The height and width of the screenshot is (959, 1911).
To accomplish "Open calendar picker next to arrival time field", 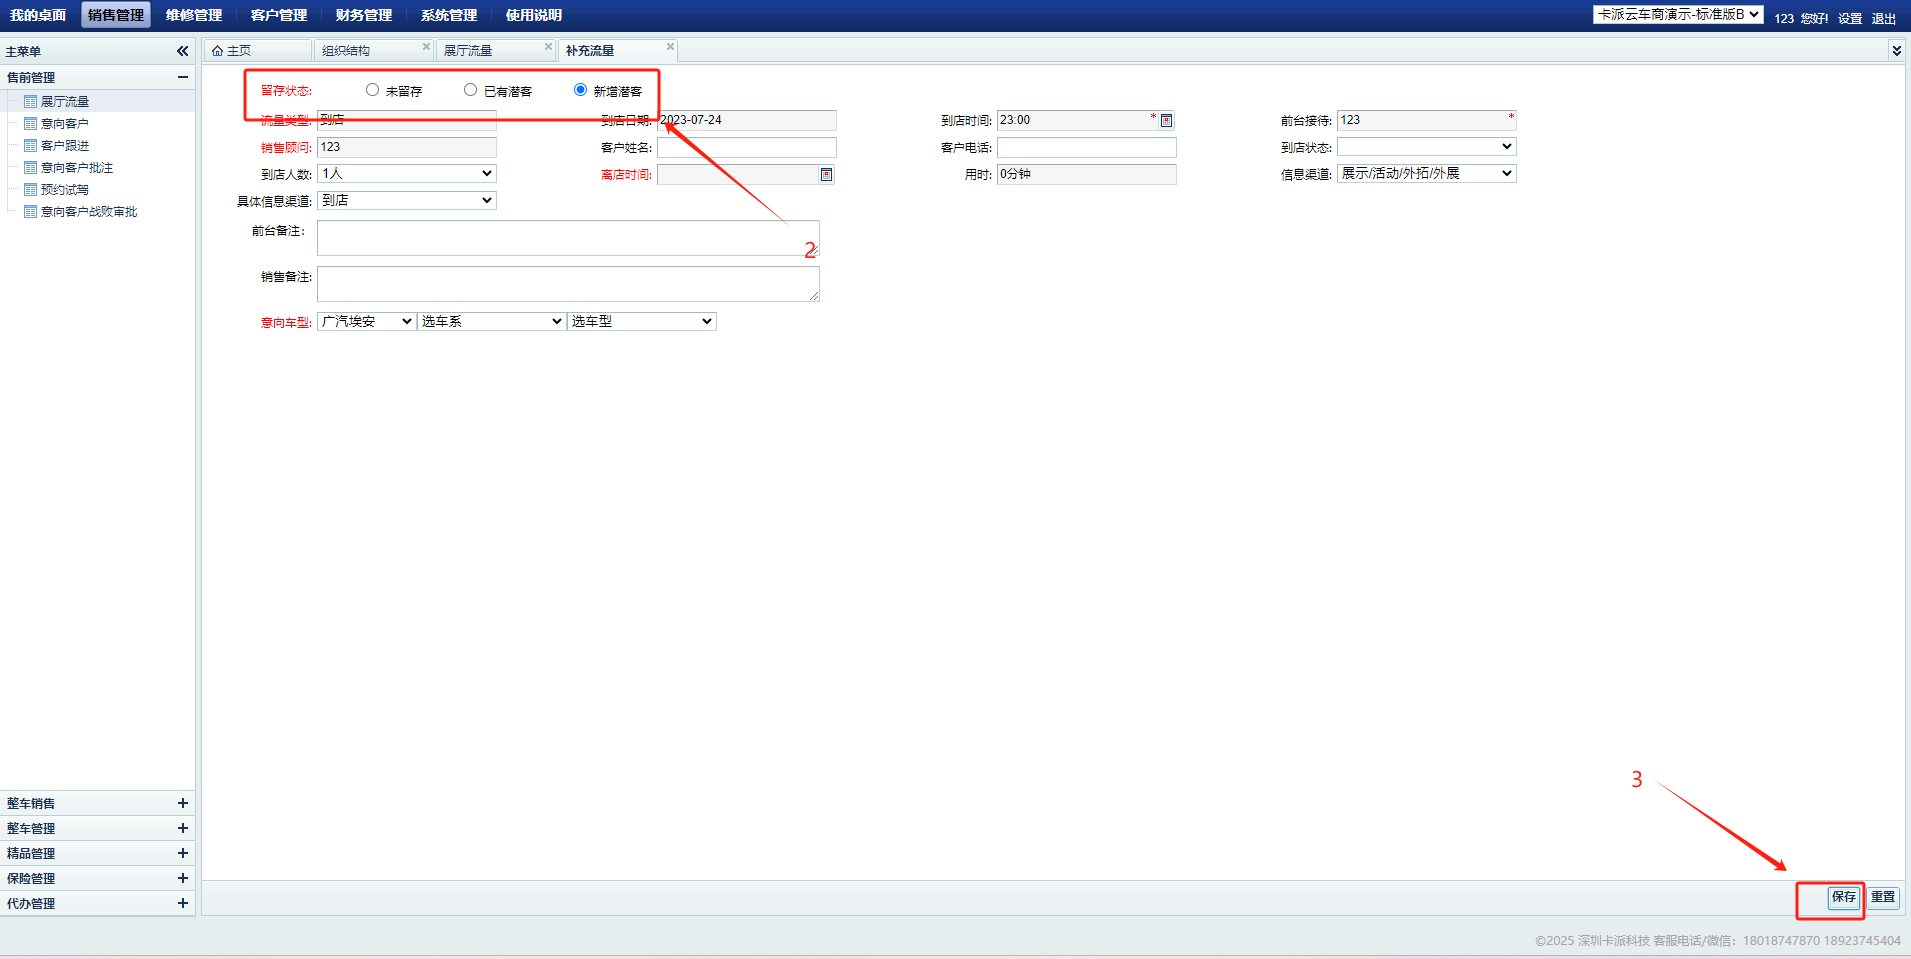I will 1166,121.
